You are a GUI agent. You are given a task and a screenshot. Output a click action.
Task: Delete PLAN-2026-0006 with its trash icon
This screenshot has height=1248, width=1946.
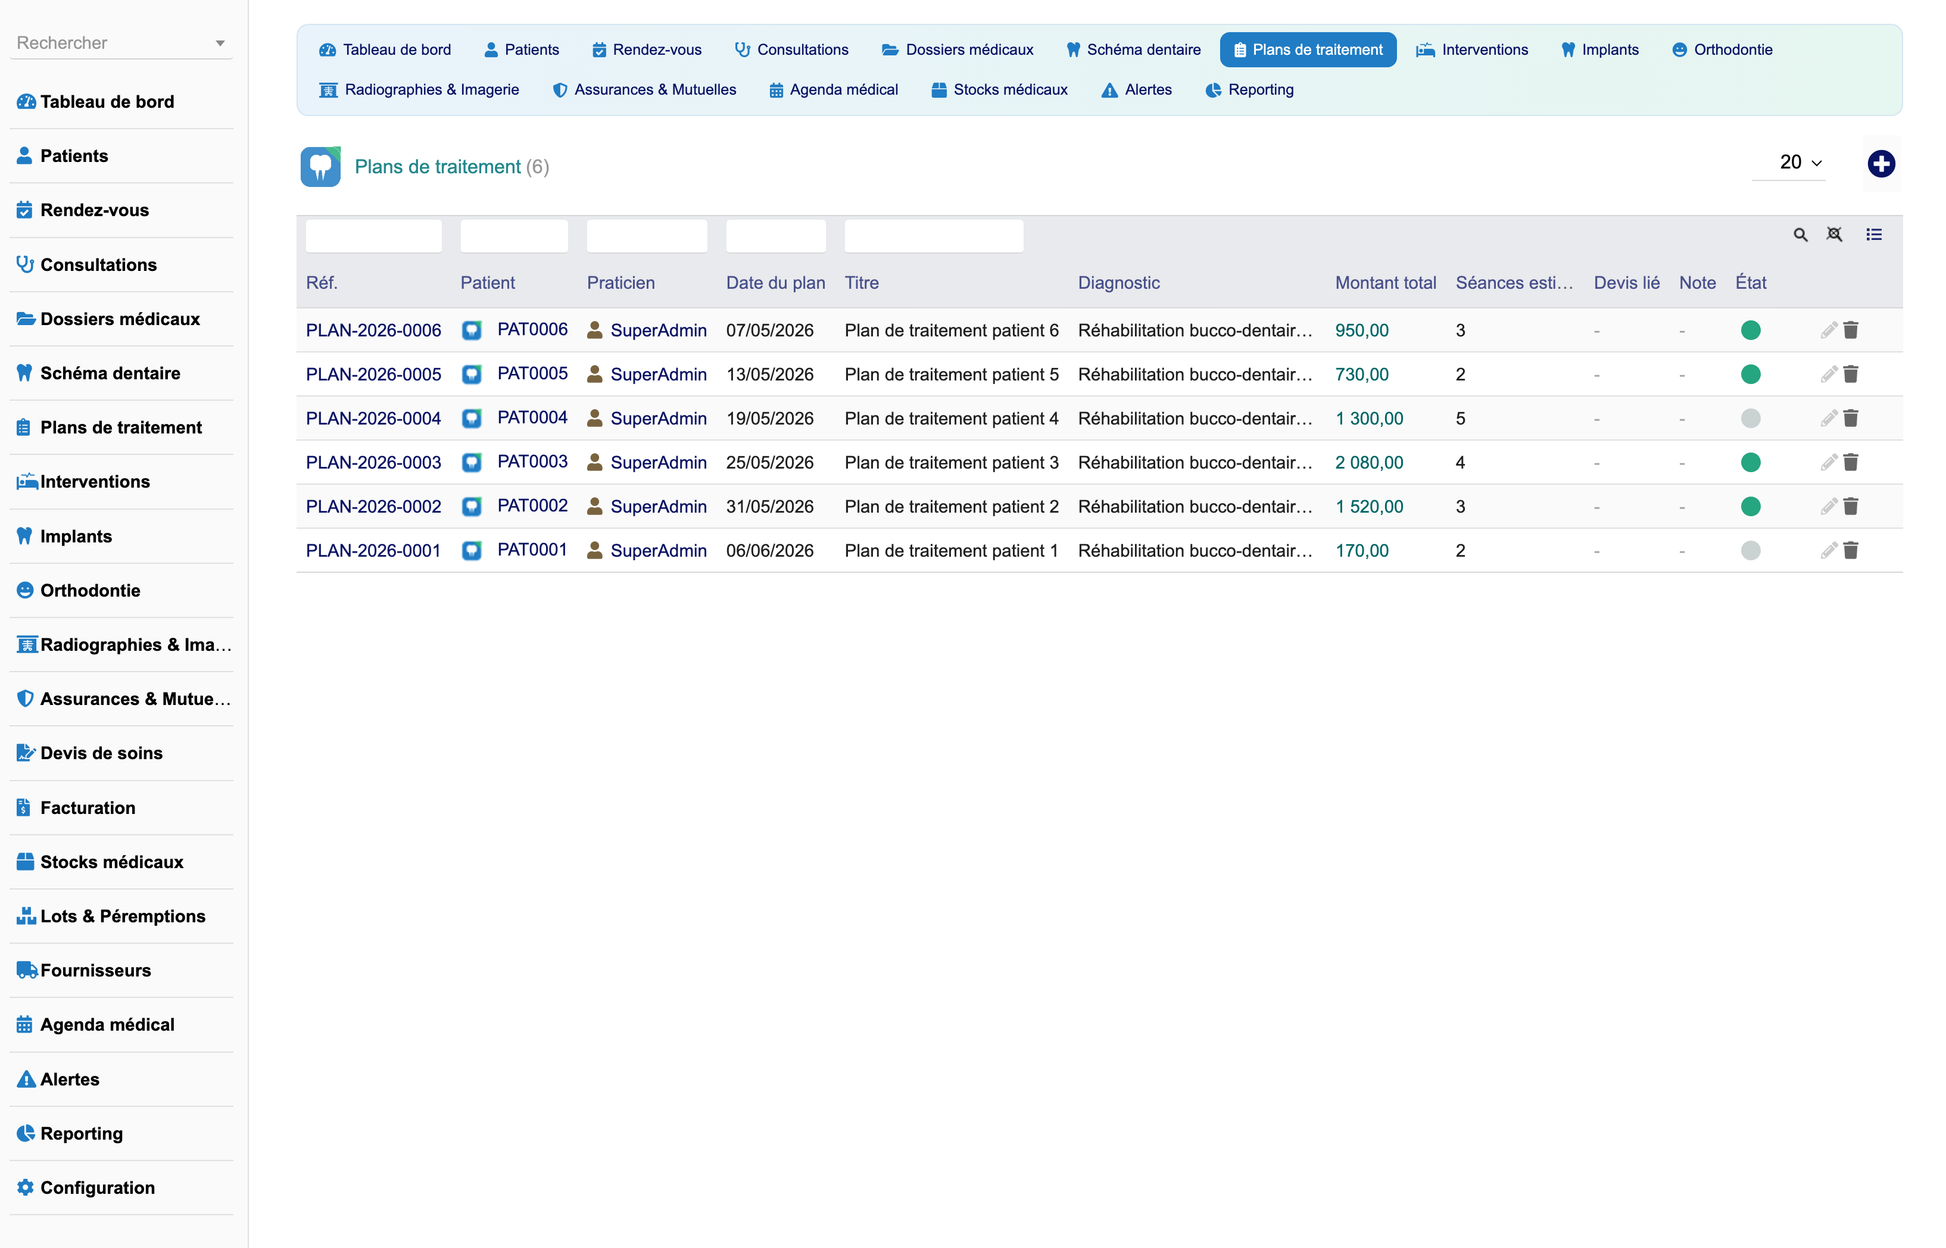pos(1851,330)
